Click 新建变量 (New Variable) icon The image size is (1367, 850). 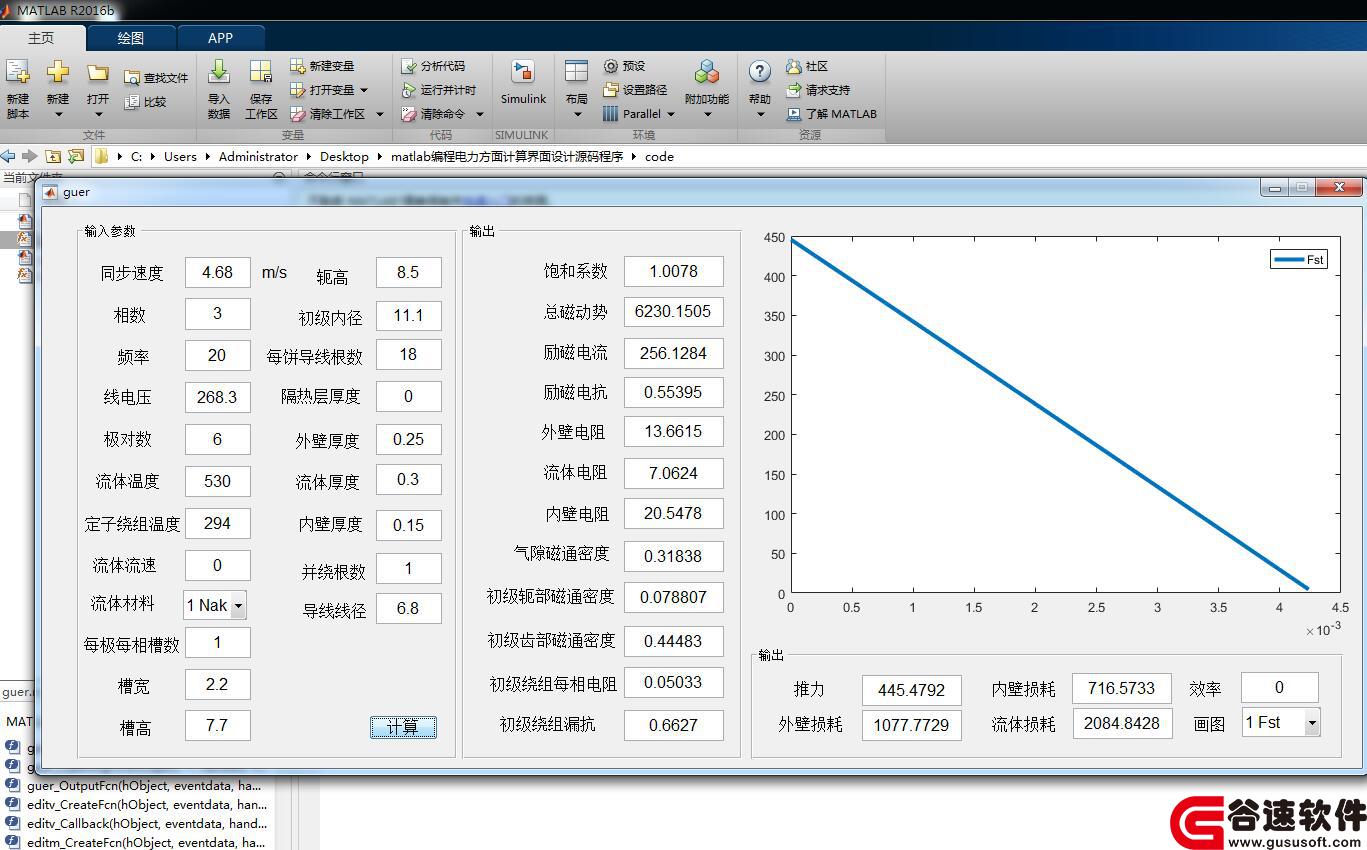pyautogui.click(x=297, y=65)
